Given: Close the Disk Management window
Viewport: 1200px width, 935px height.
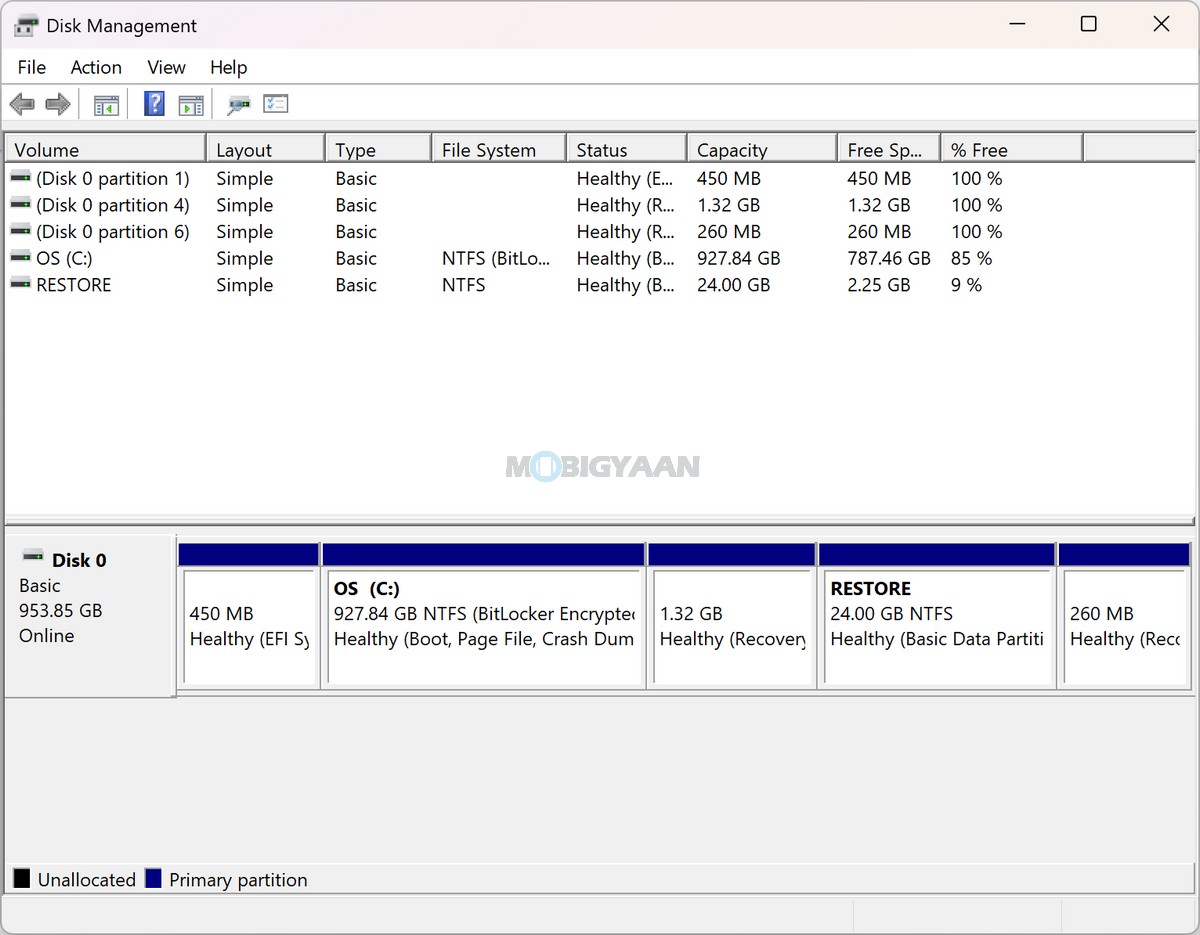Looking at the screenshot, I should coord(1161,24).
